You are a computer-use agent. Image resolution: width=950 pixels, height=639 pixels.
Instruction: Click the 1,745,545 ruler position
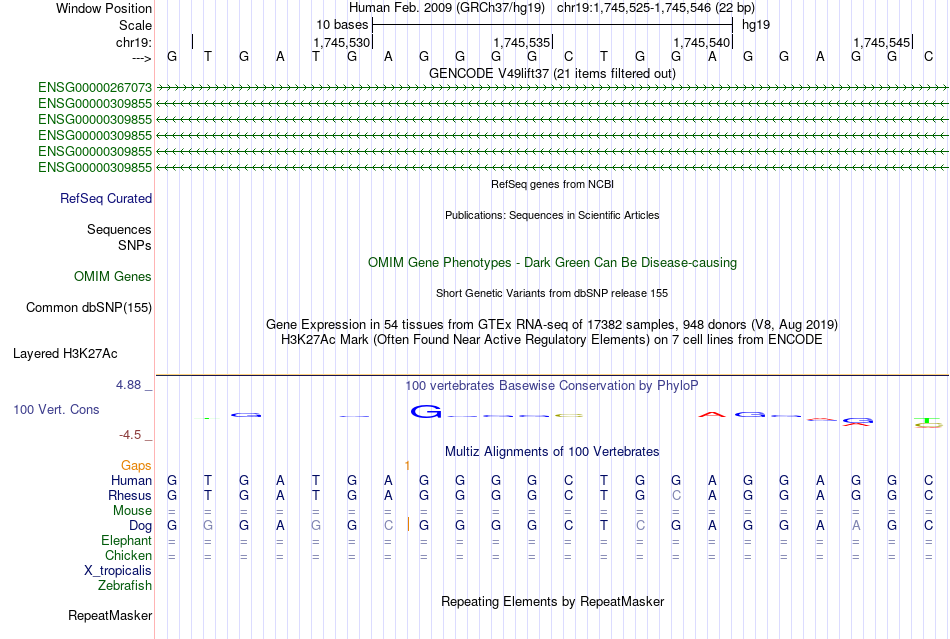[x=882, y=43]
